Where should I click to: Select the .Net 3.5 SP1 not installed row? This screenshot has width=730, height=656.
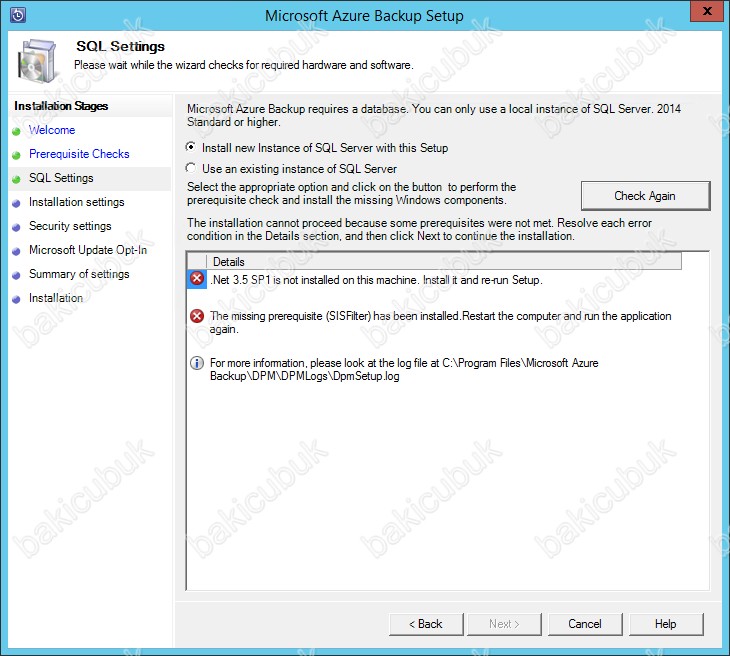[376, 280]
